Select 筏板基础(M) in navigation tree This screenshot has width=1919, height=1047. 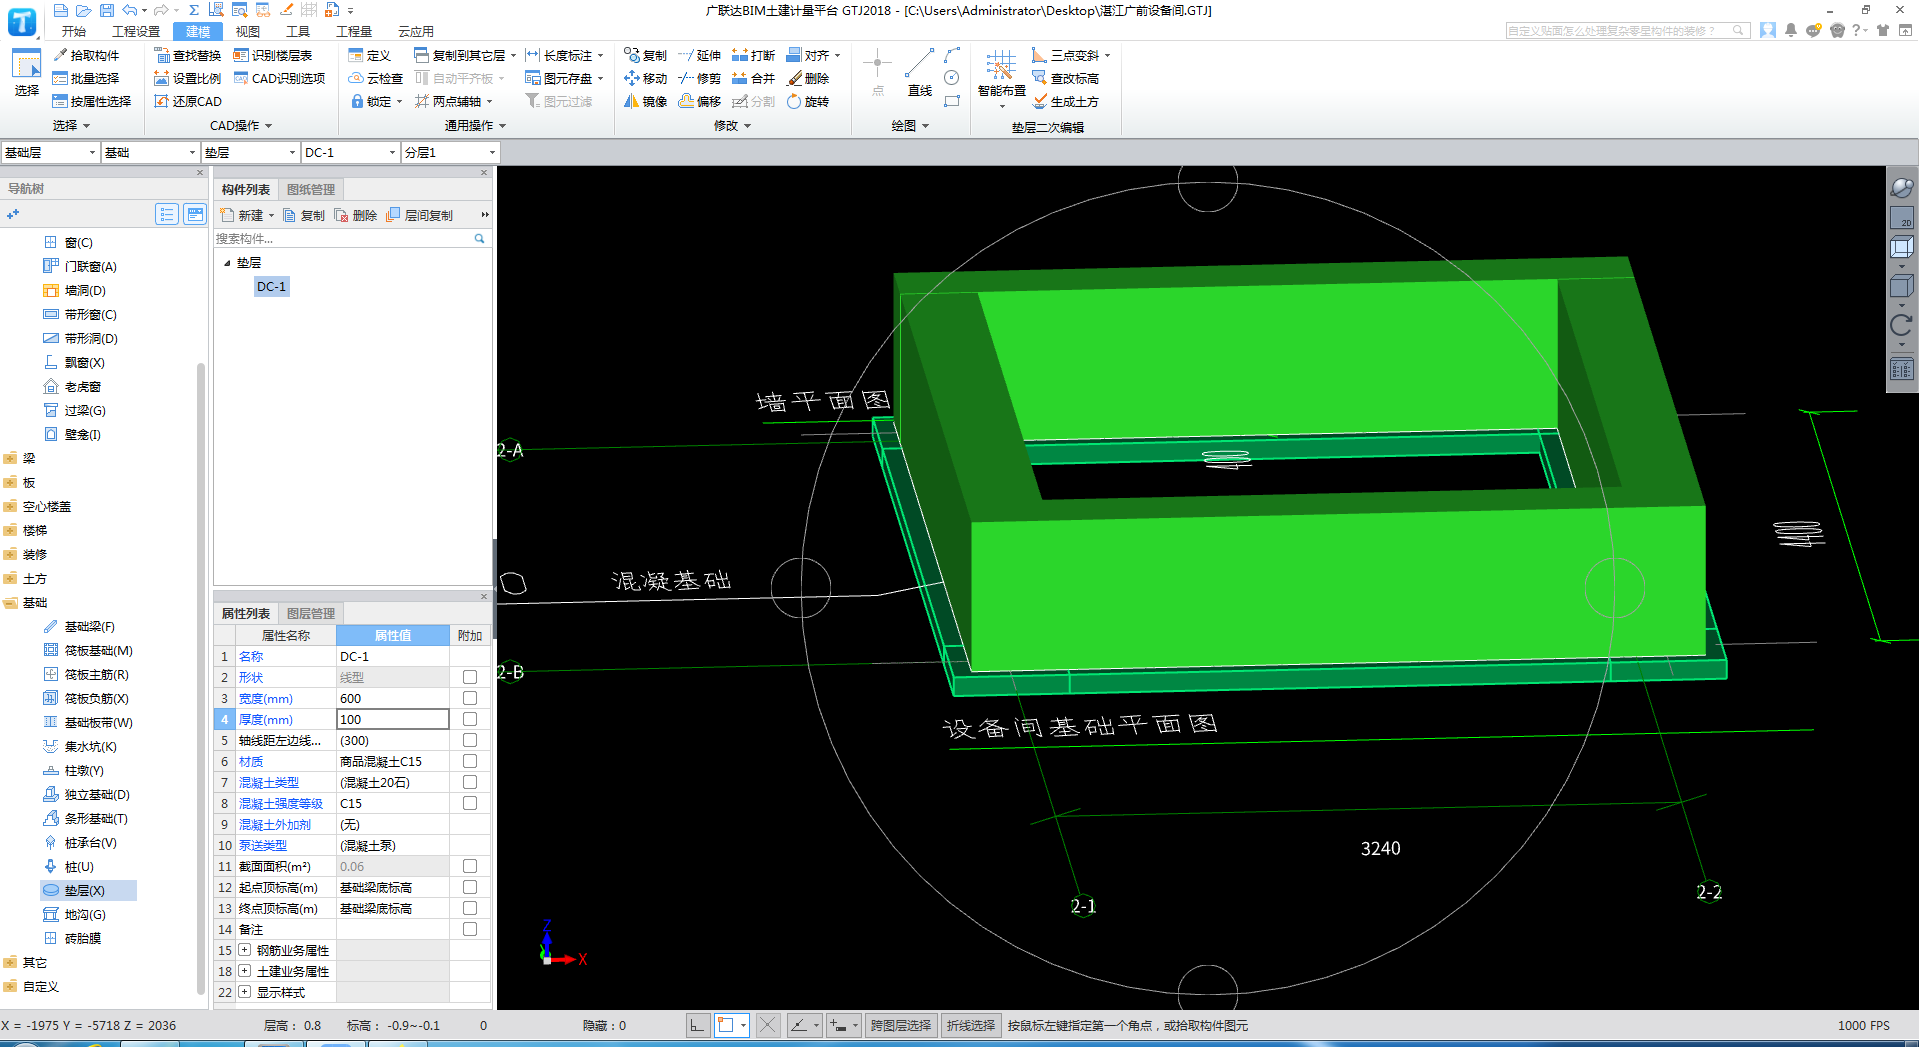[x=88, y=650]
